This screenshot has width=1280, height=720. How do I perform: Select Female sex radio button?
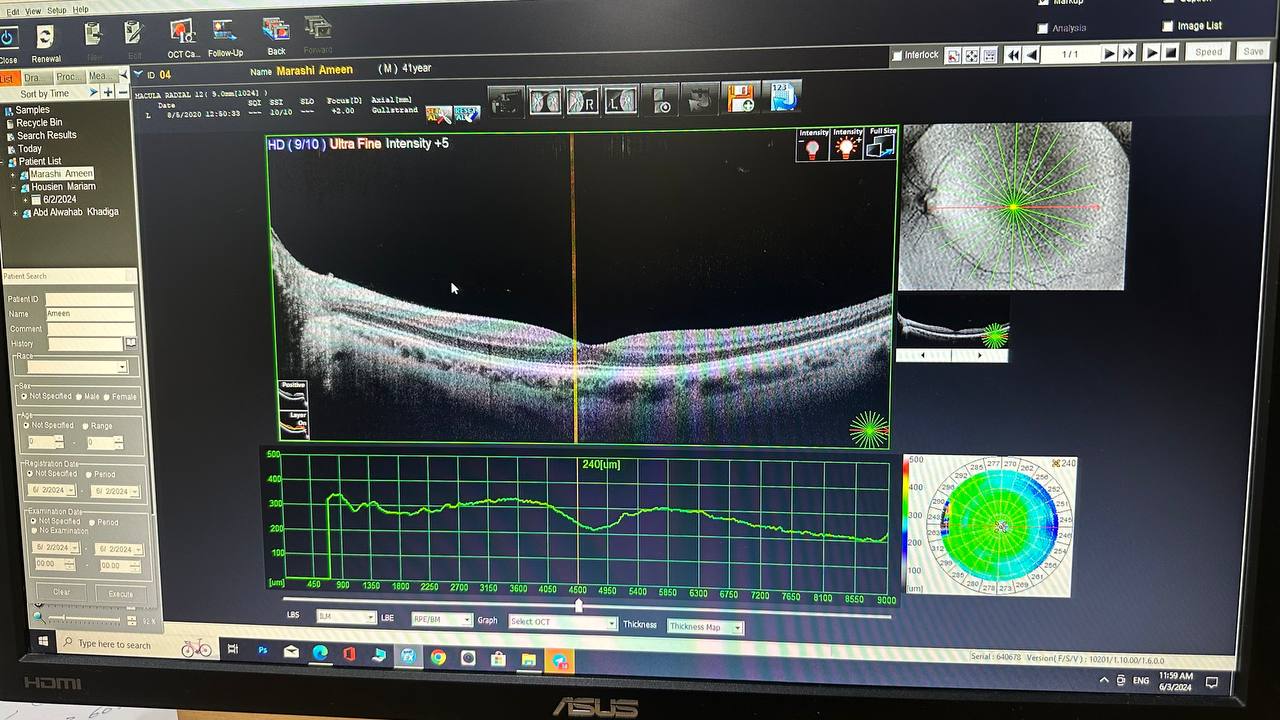coord(107,397)
